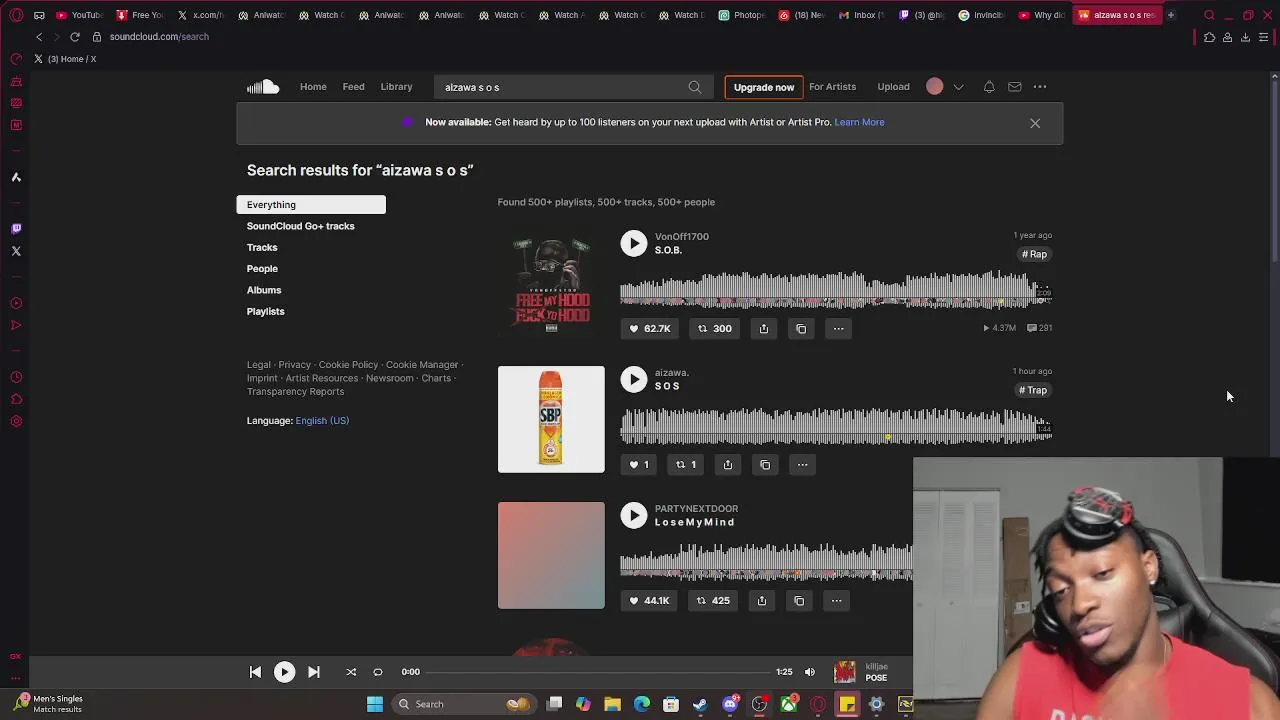Mute volume via the speaker icon

point(810,672)
